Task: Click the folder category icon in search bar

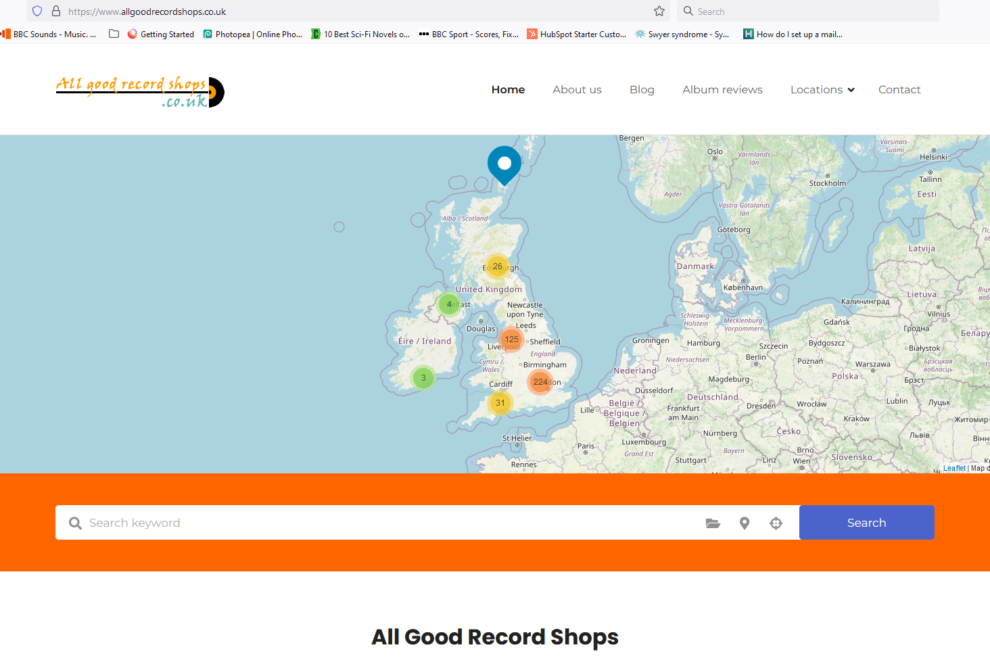Action: click(x=713, y=523)
